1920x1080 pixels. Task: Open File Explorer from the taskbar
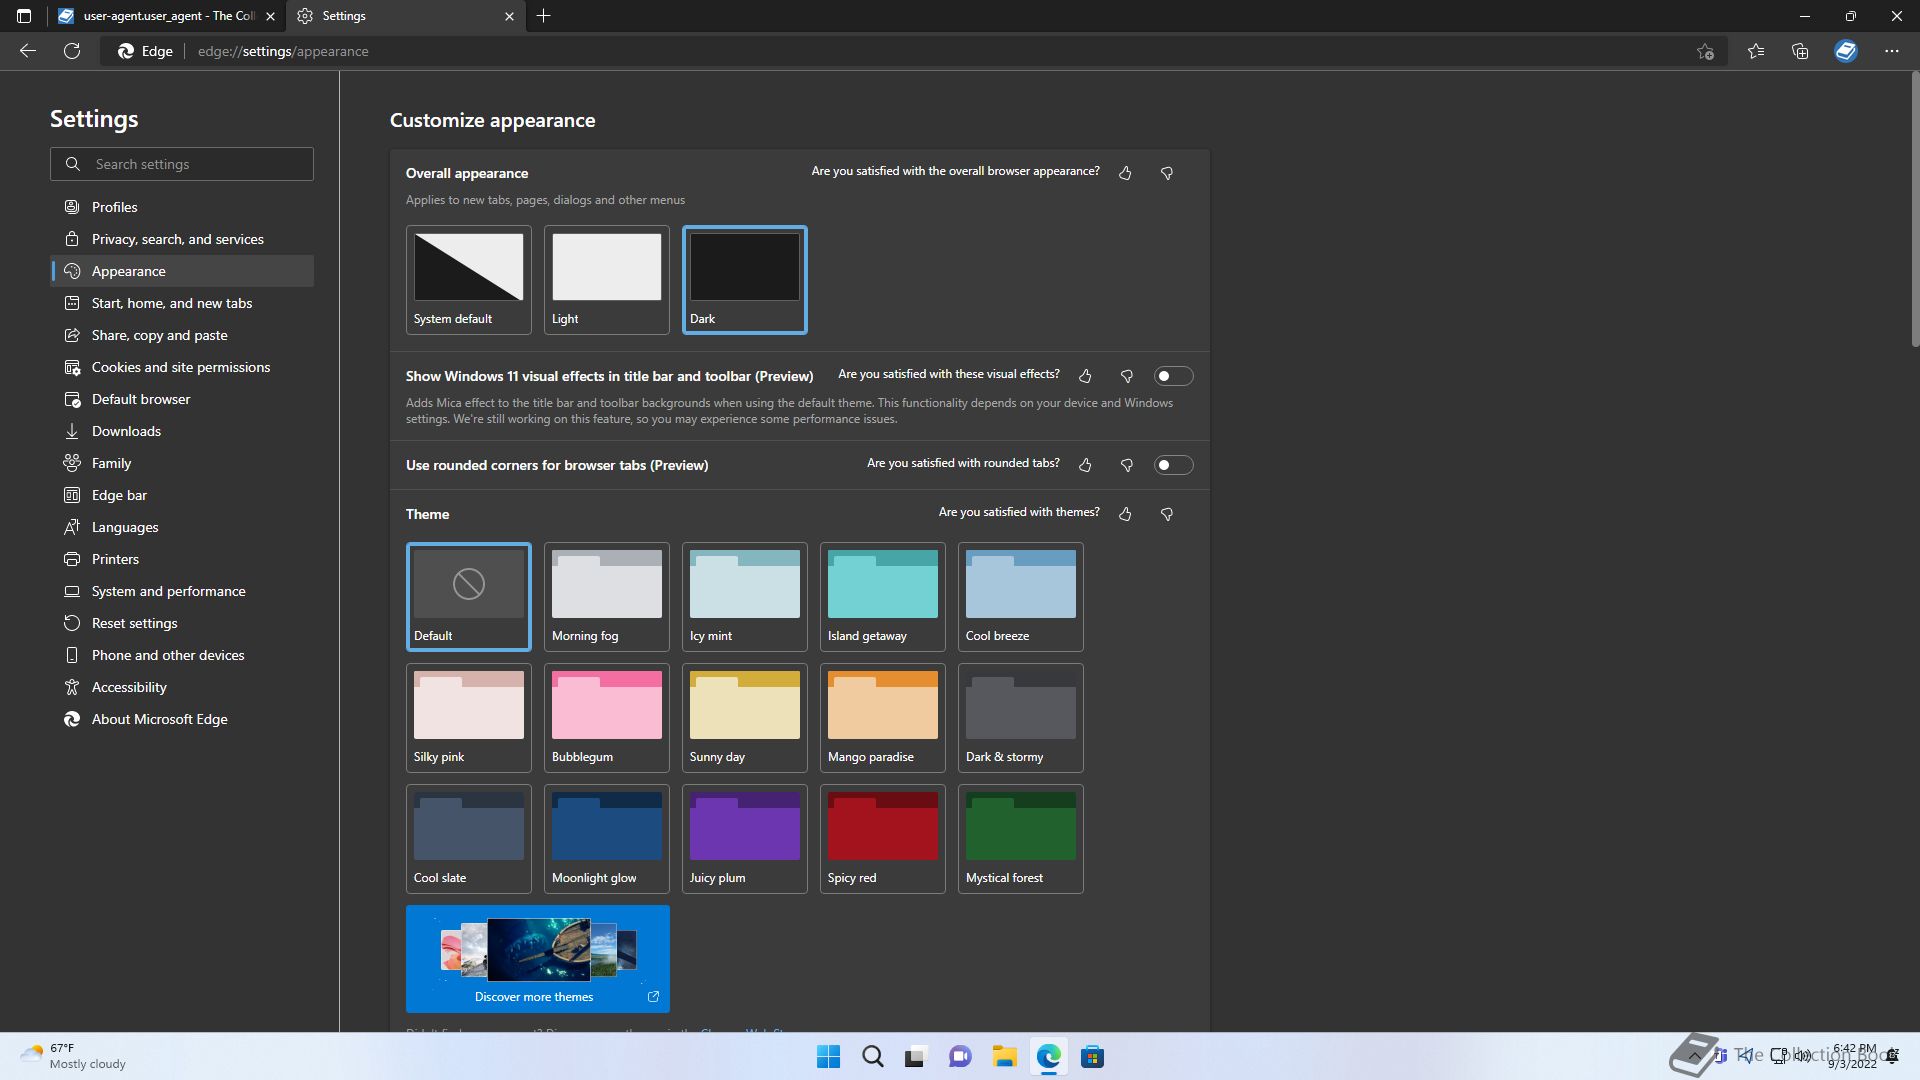click(x=1004, y=1057)
